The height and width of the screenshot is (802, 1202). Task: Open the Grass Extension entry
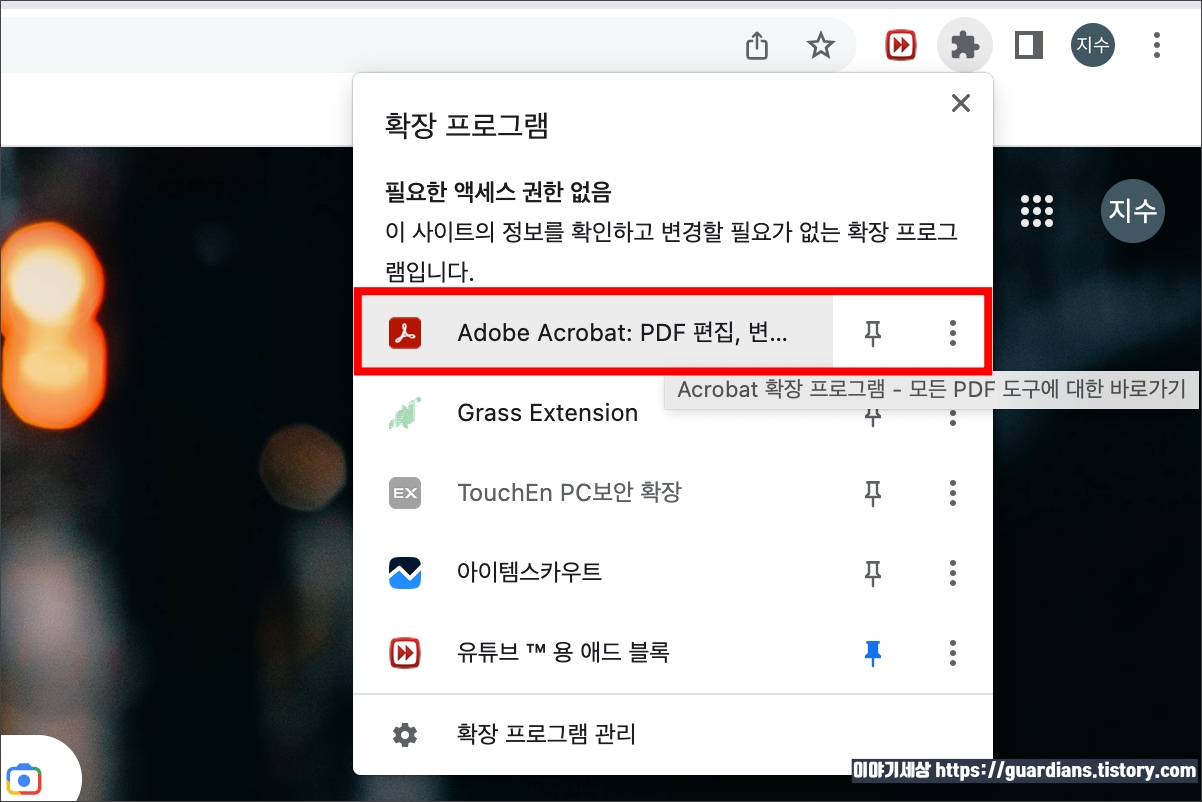point(595,413)
